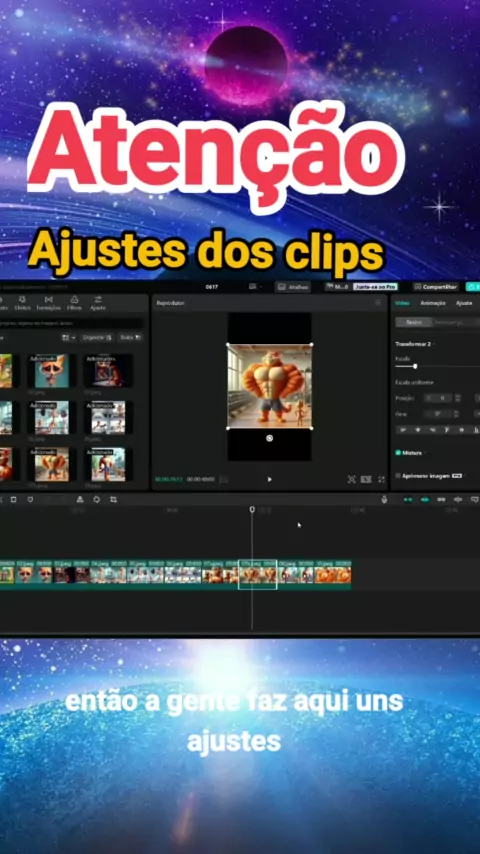Click the microphone record voiceover icon
The image size is (480, 854).
[x=384, y=499]
